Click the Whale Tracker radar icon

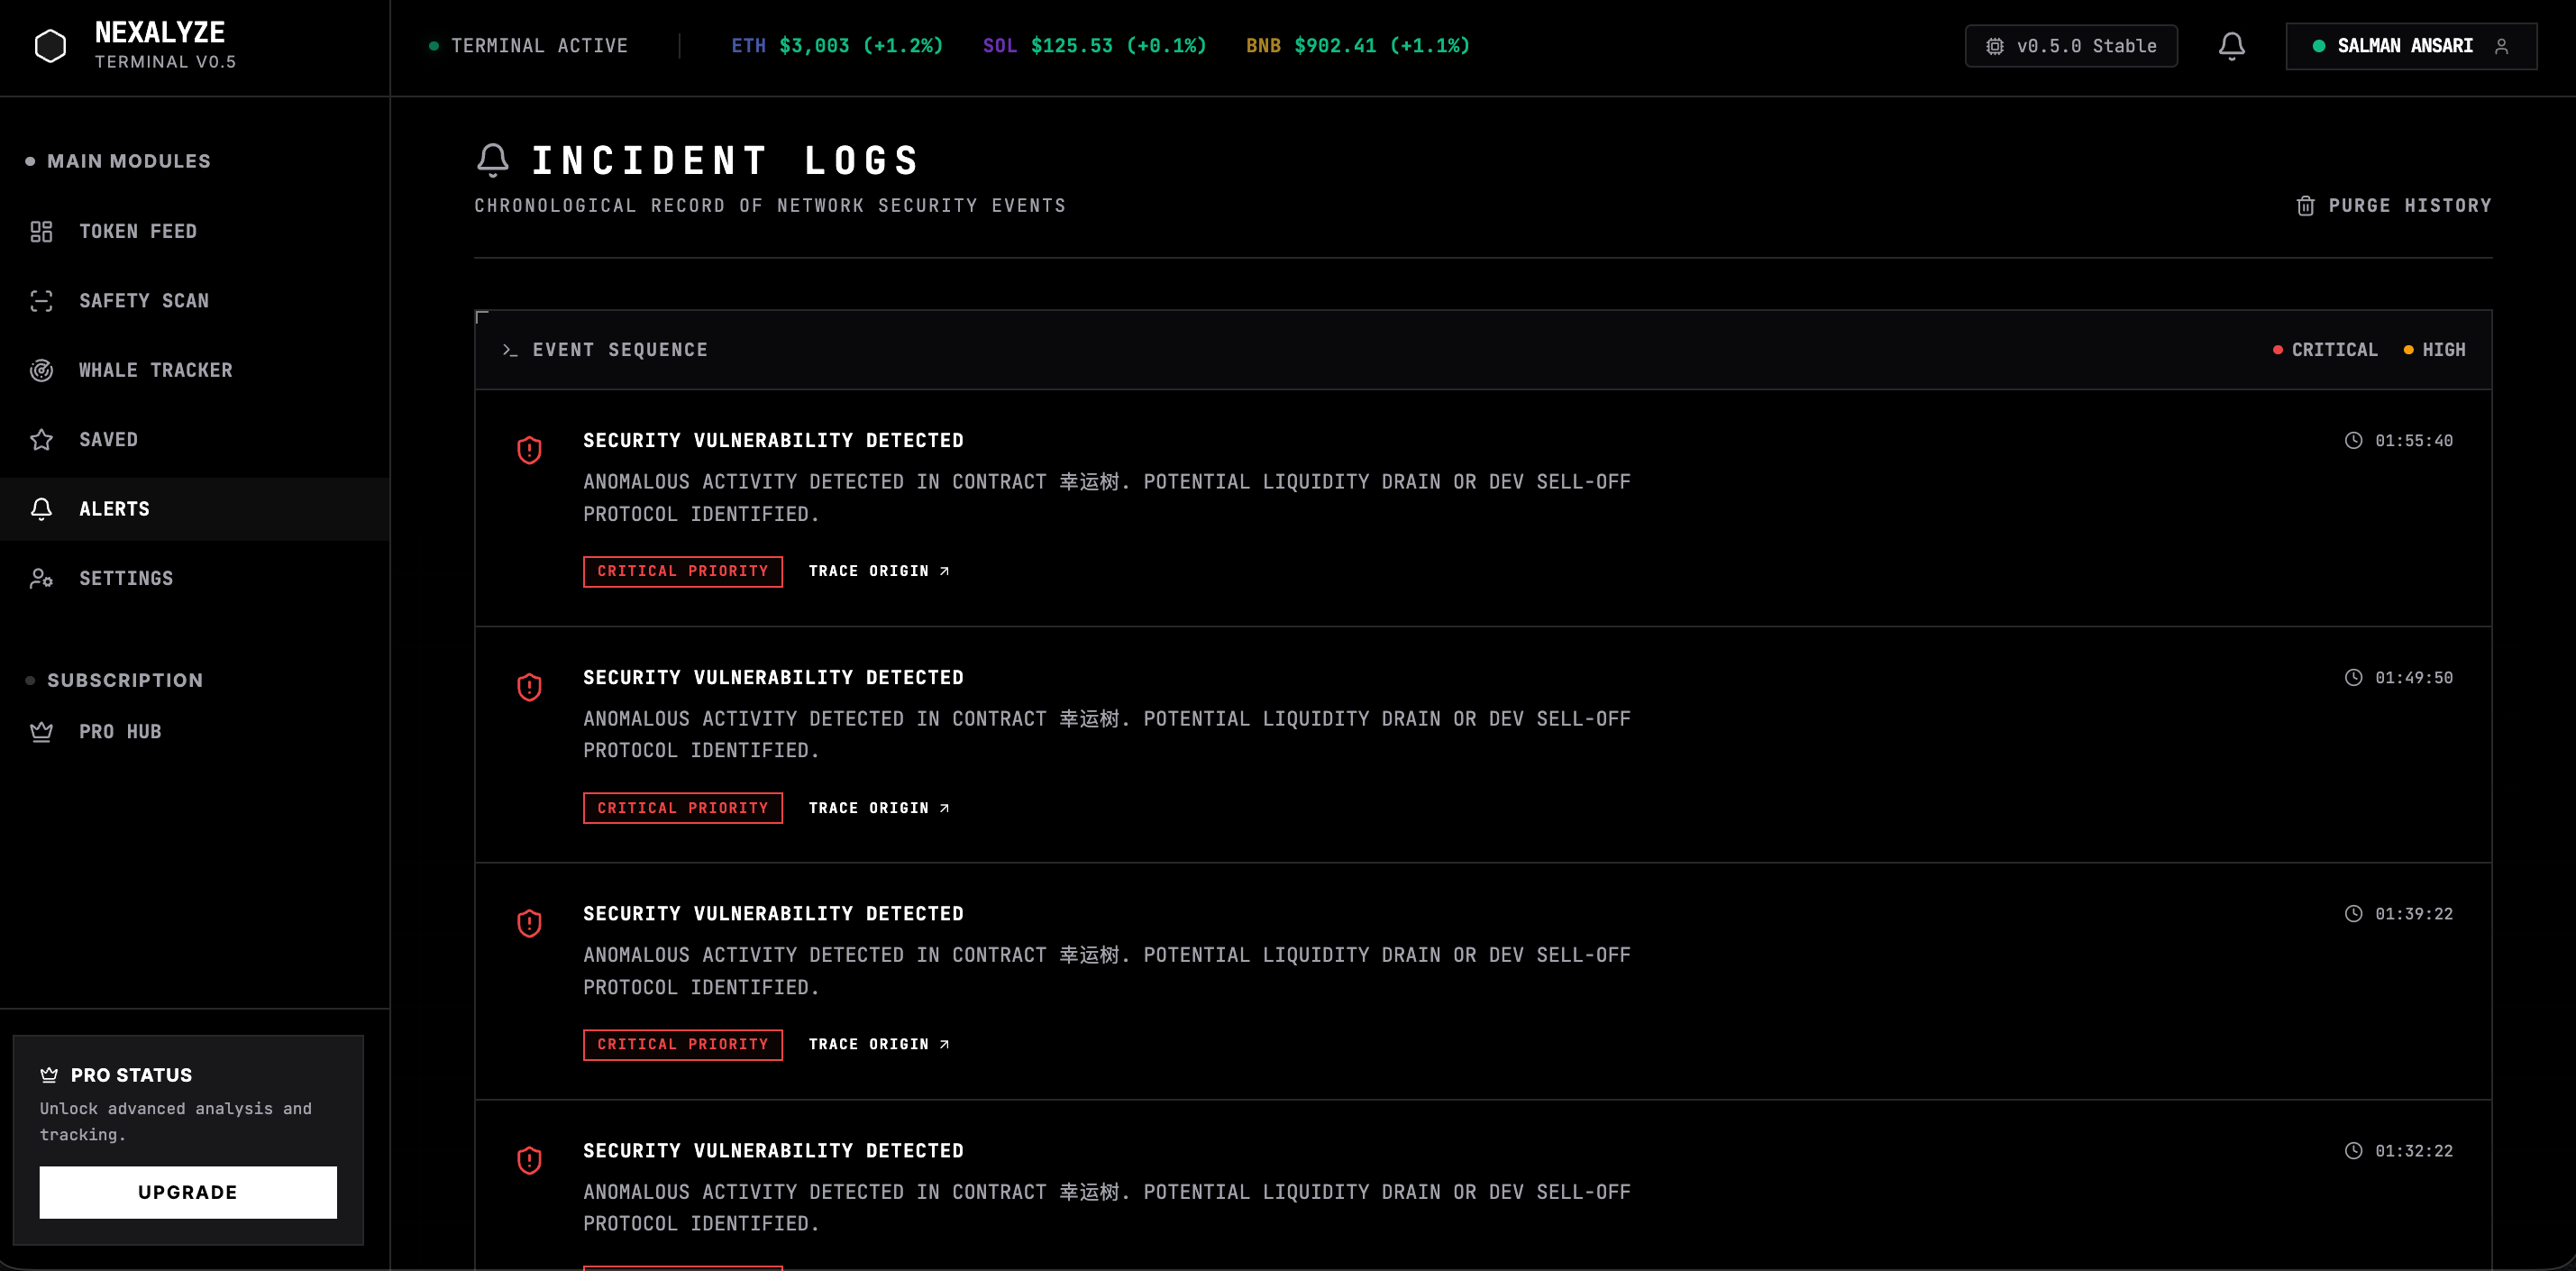(41, 371)
